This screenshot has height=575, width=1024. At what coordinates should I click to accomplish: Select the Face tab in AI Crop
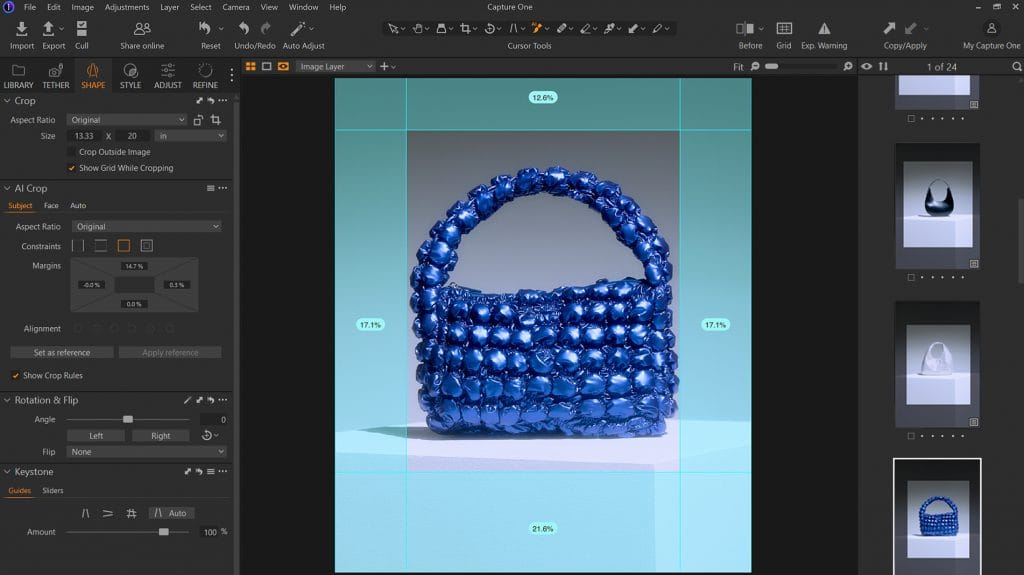tap(51, 206)
